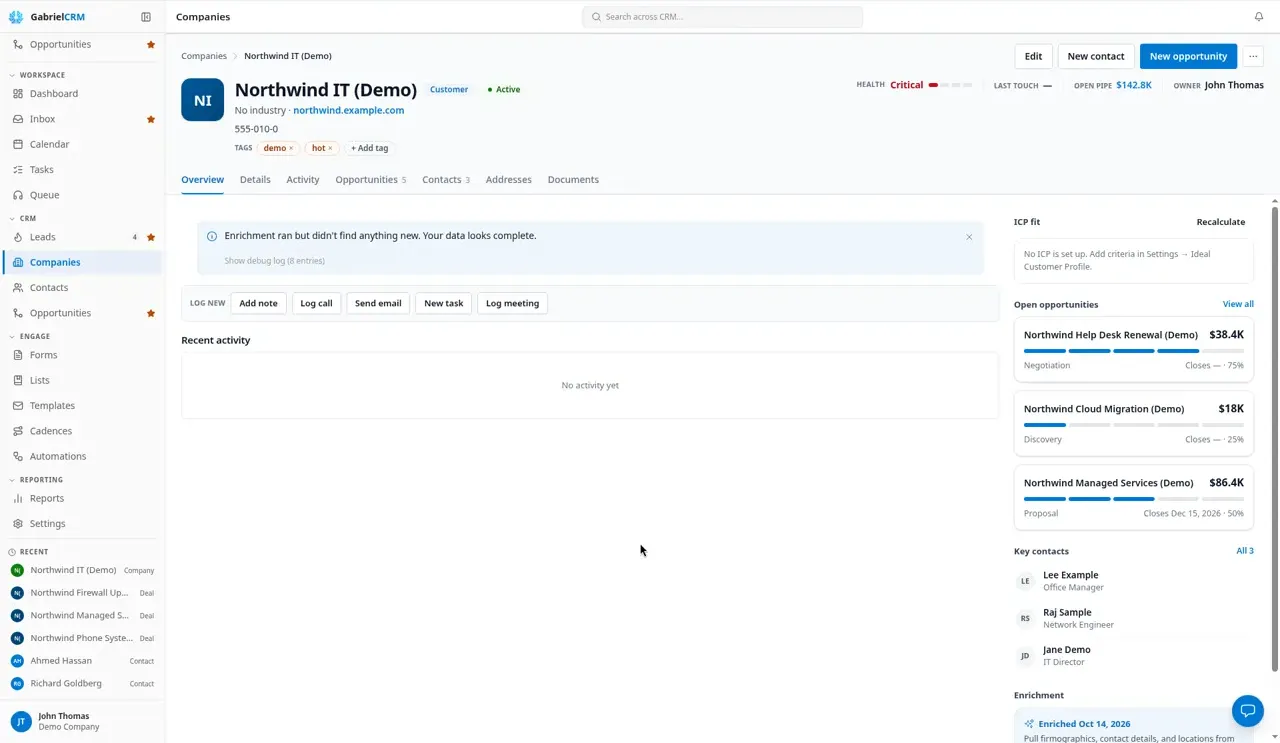
Task: Click the Lists sidebar icon
Action: tap(18, 380)
